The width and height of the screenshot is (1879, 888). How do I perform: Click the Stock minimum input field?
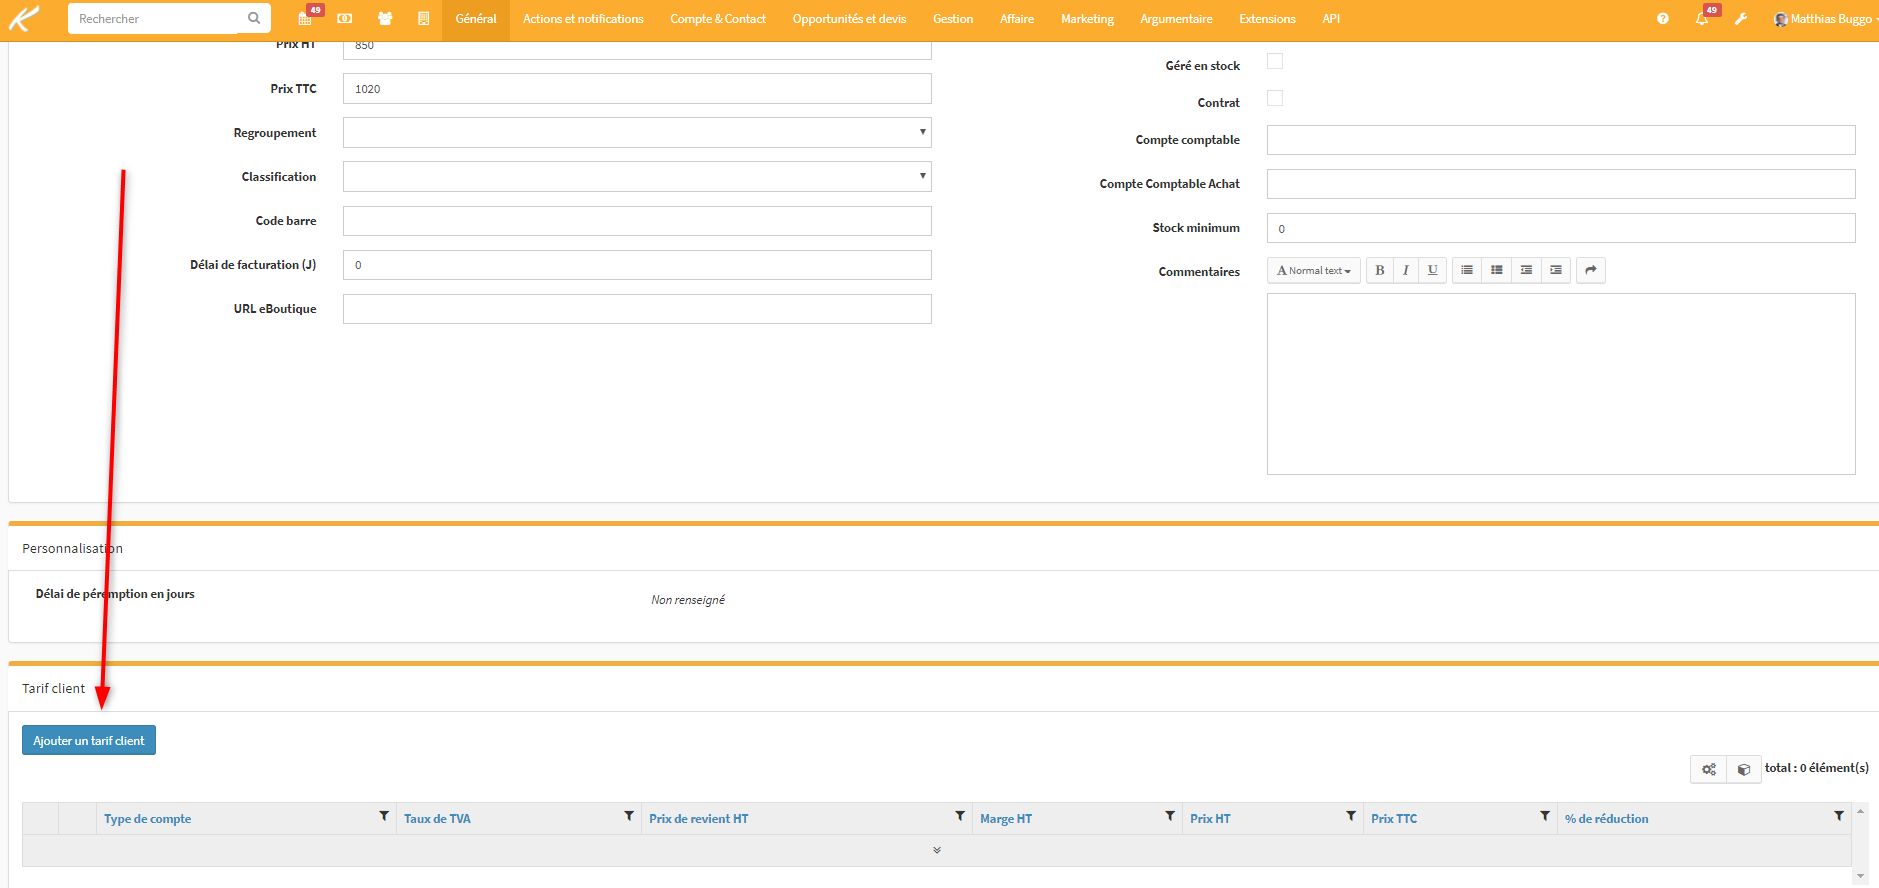click(x=1561, y=228)
